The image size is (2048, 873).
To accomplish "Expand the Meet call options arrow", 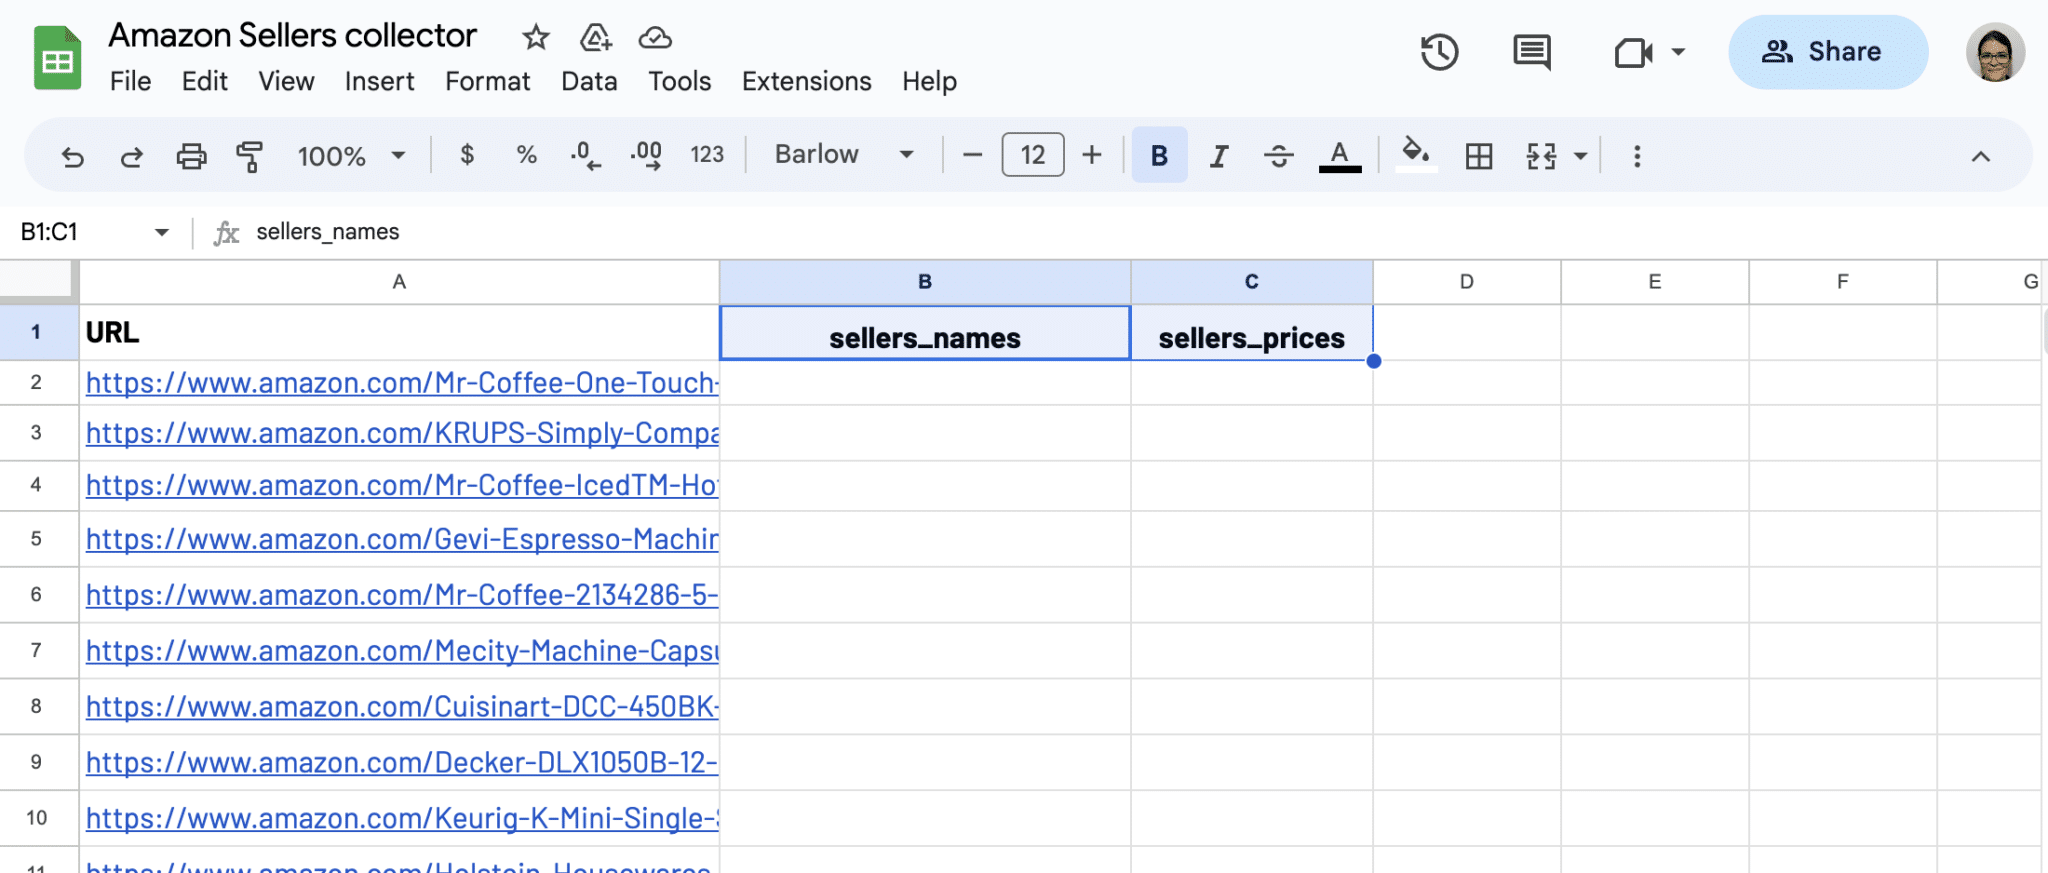I will click(x=1679, y=52).
